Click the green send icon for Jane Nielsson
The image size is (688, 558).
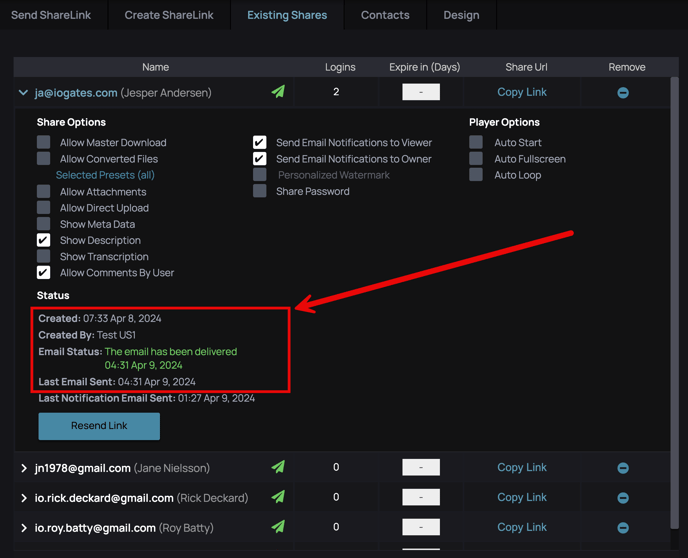(x=278, y=467)
